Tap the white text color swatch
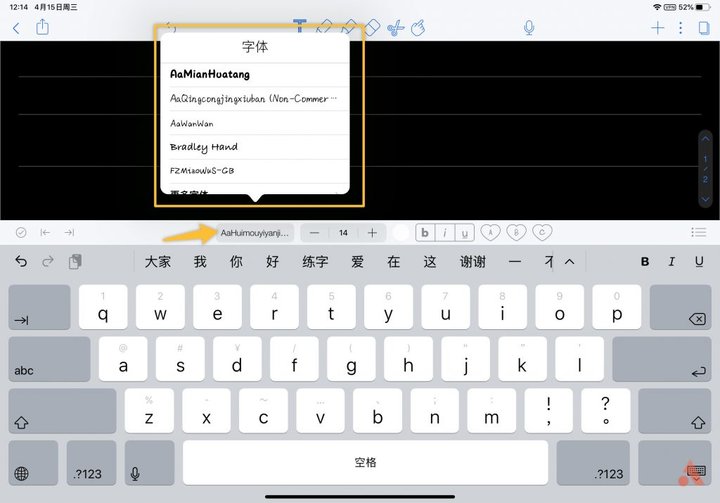Viewport: 720px width, 503px height. pyautogui.click(x=401, y=233)
